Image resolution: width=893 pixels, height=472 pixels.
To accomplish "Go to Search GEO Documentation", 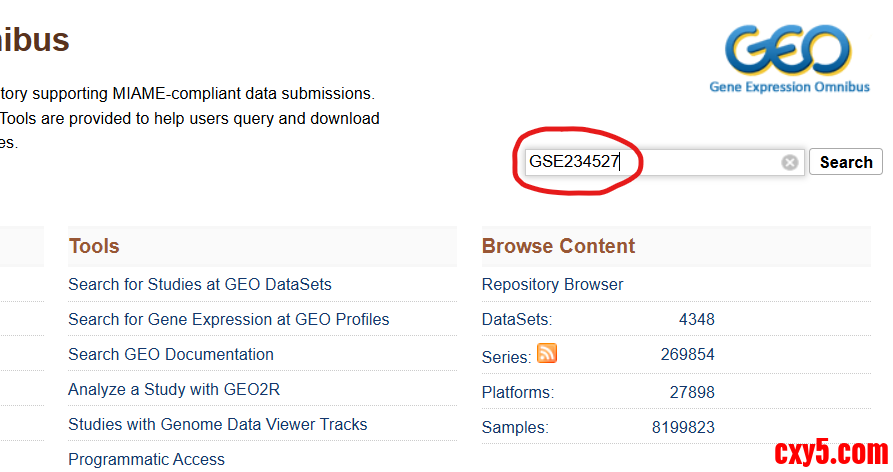I will click(x=171, y=355).
